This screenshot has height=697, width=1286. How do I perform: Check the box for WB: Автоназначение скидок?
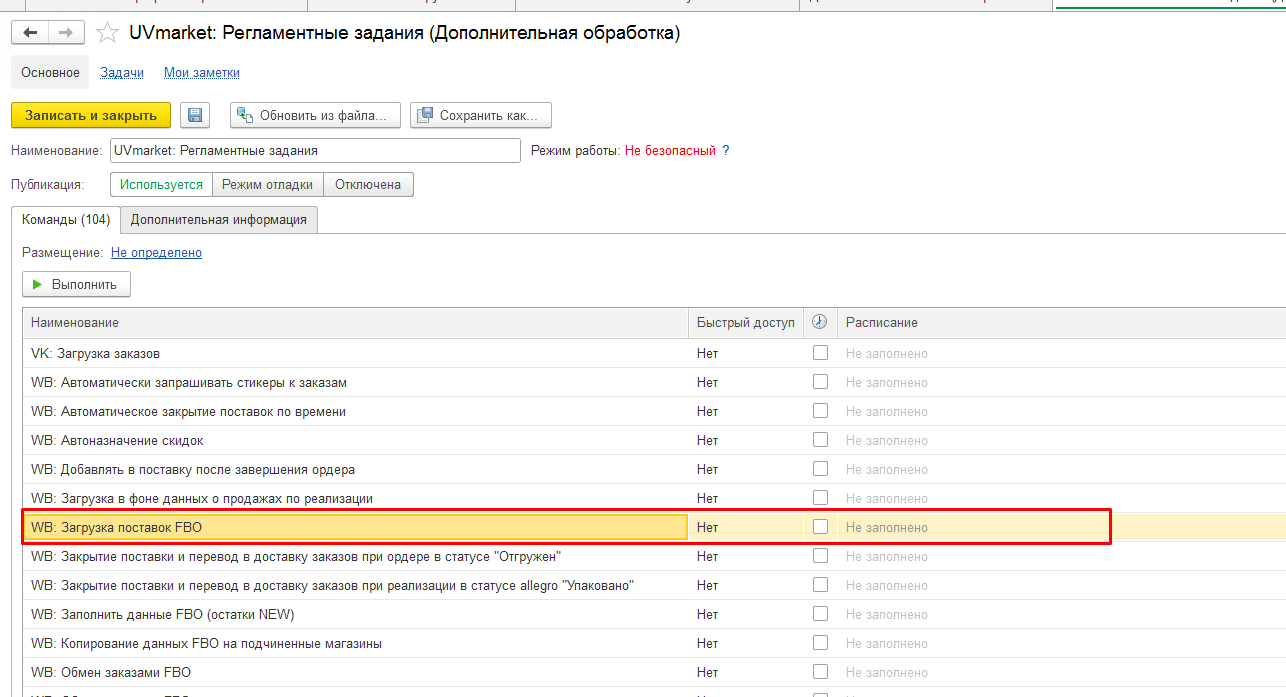820,440
